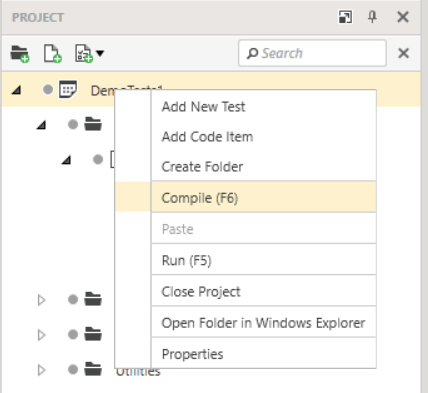428x393 pixels.
Task: Expand the Utilities folder node
Action: point(41,370)
